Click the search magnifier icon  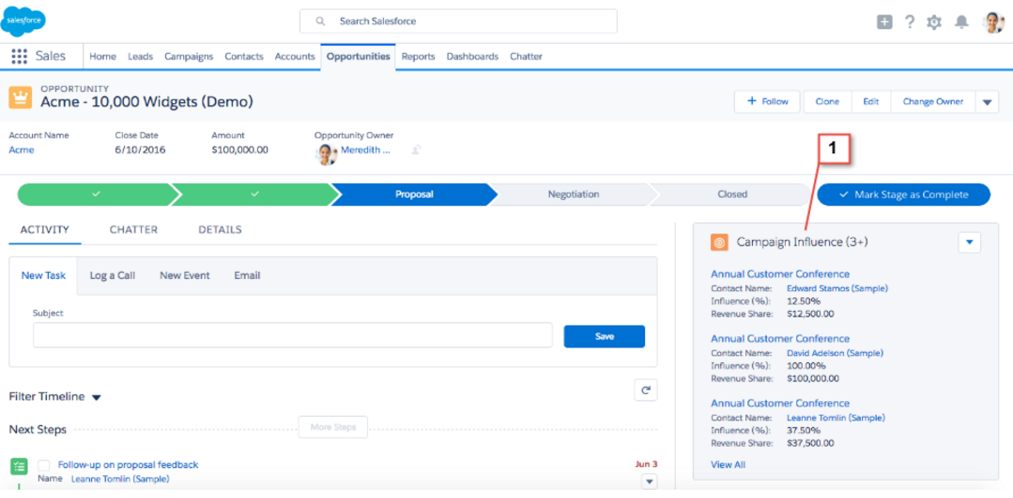[x=320, y=21]
